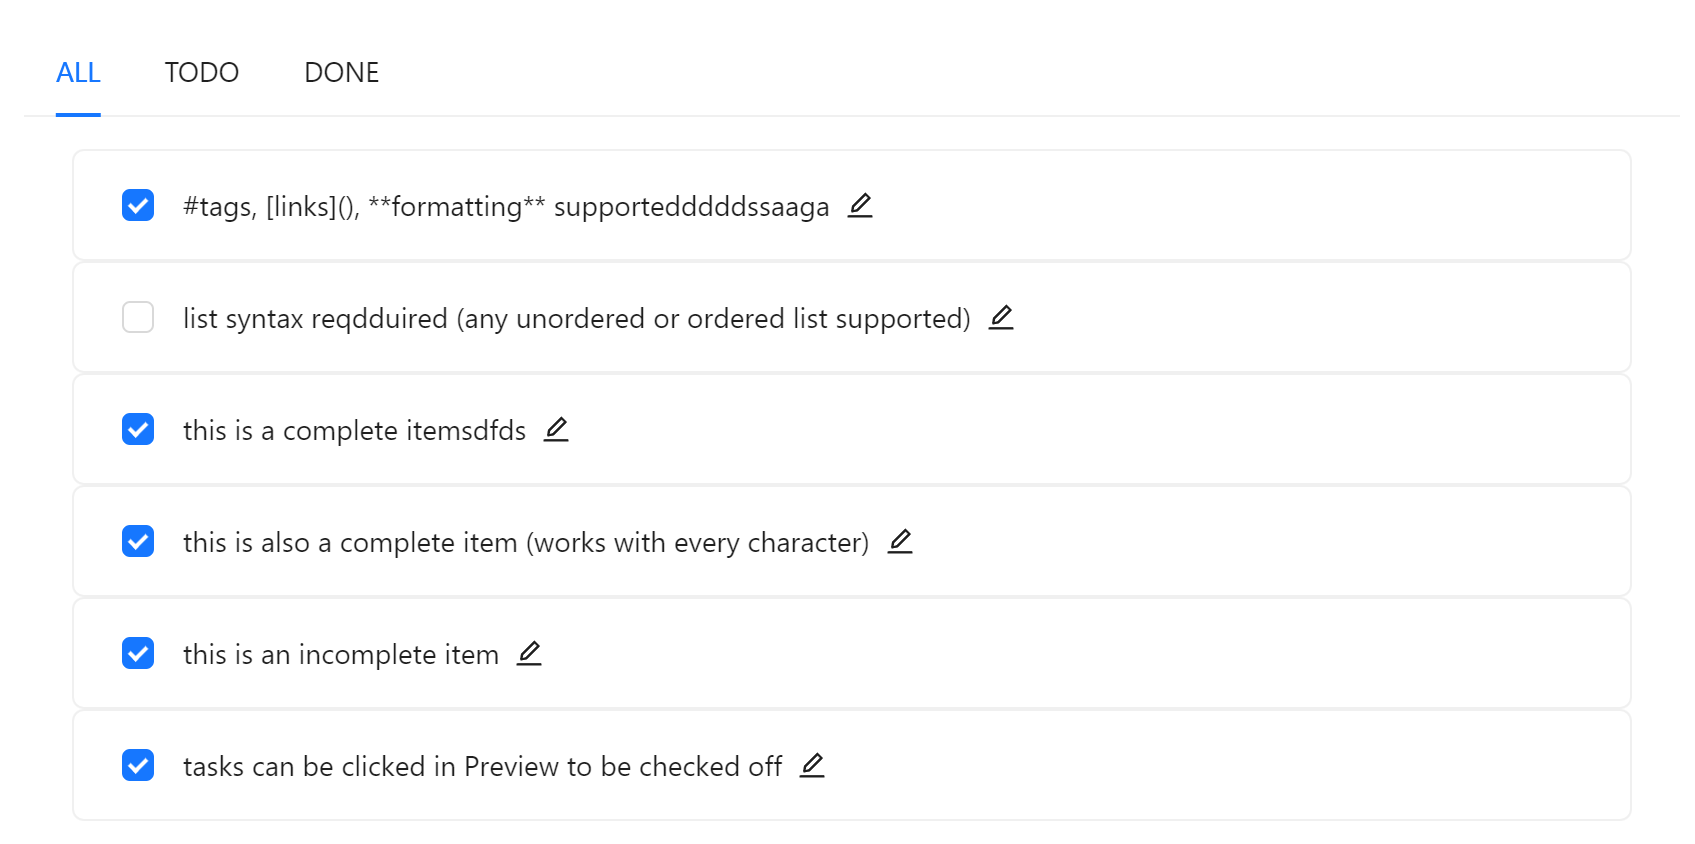Screen dimensions: 1695x844
Task: Edit 'this is an incomplete item' using pencil icon
Action: point(529,653)
